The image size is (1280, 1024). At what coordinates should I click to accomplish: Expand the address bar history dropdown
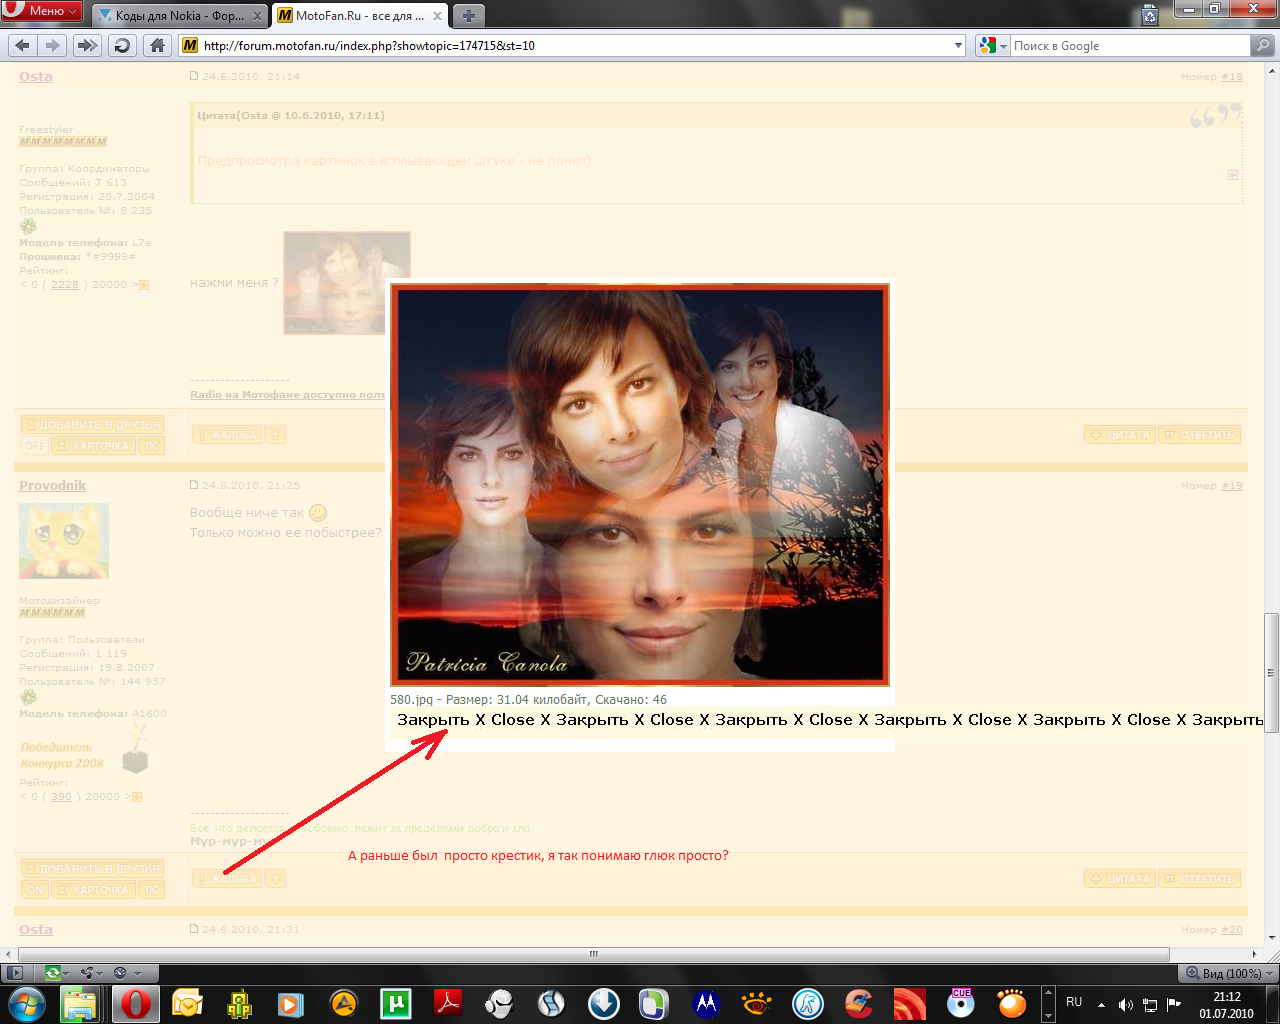[x=958, y=45]
